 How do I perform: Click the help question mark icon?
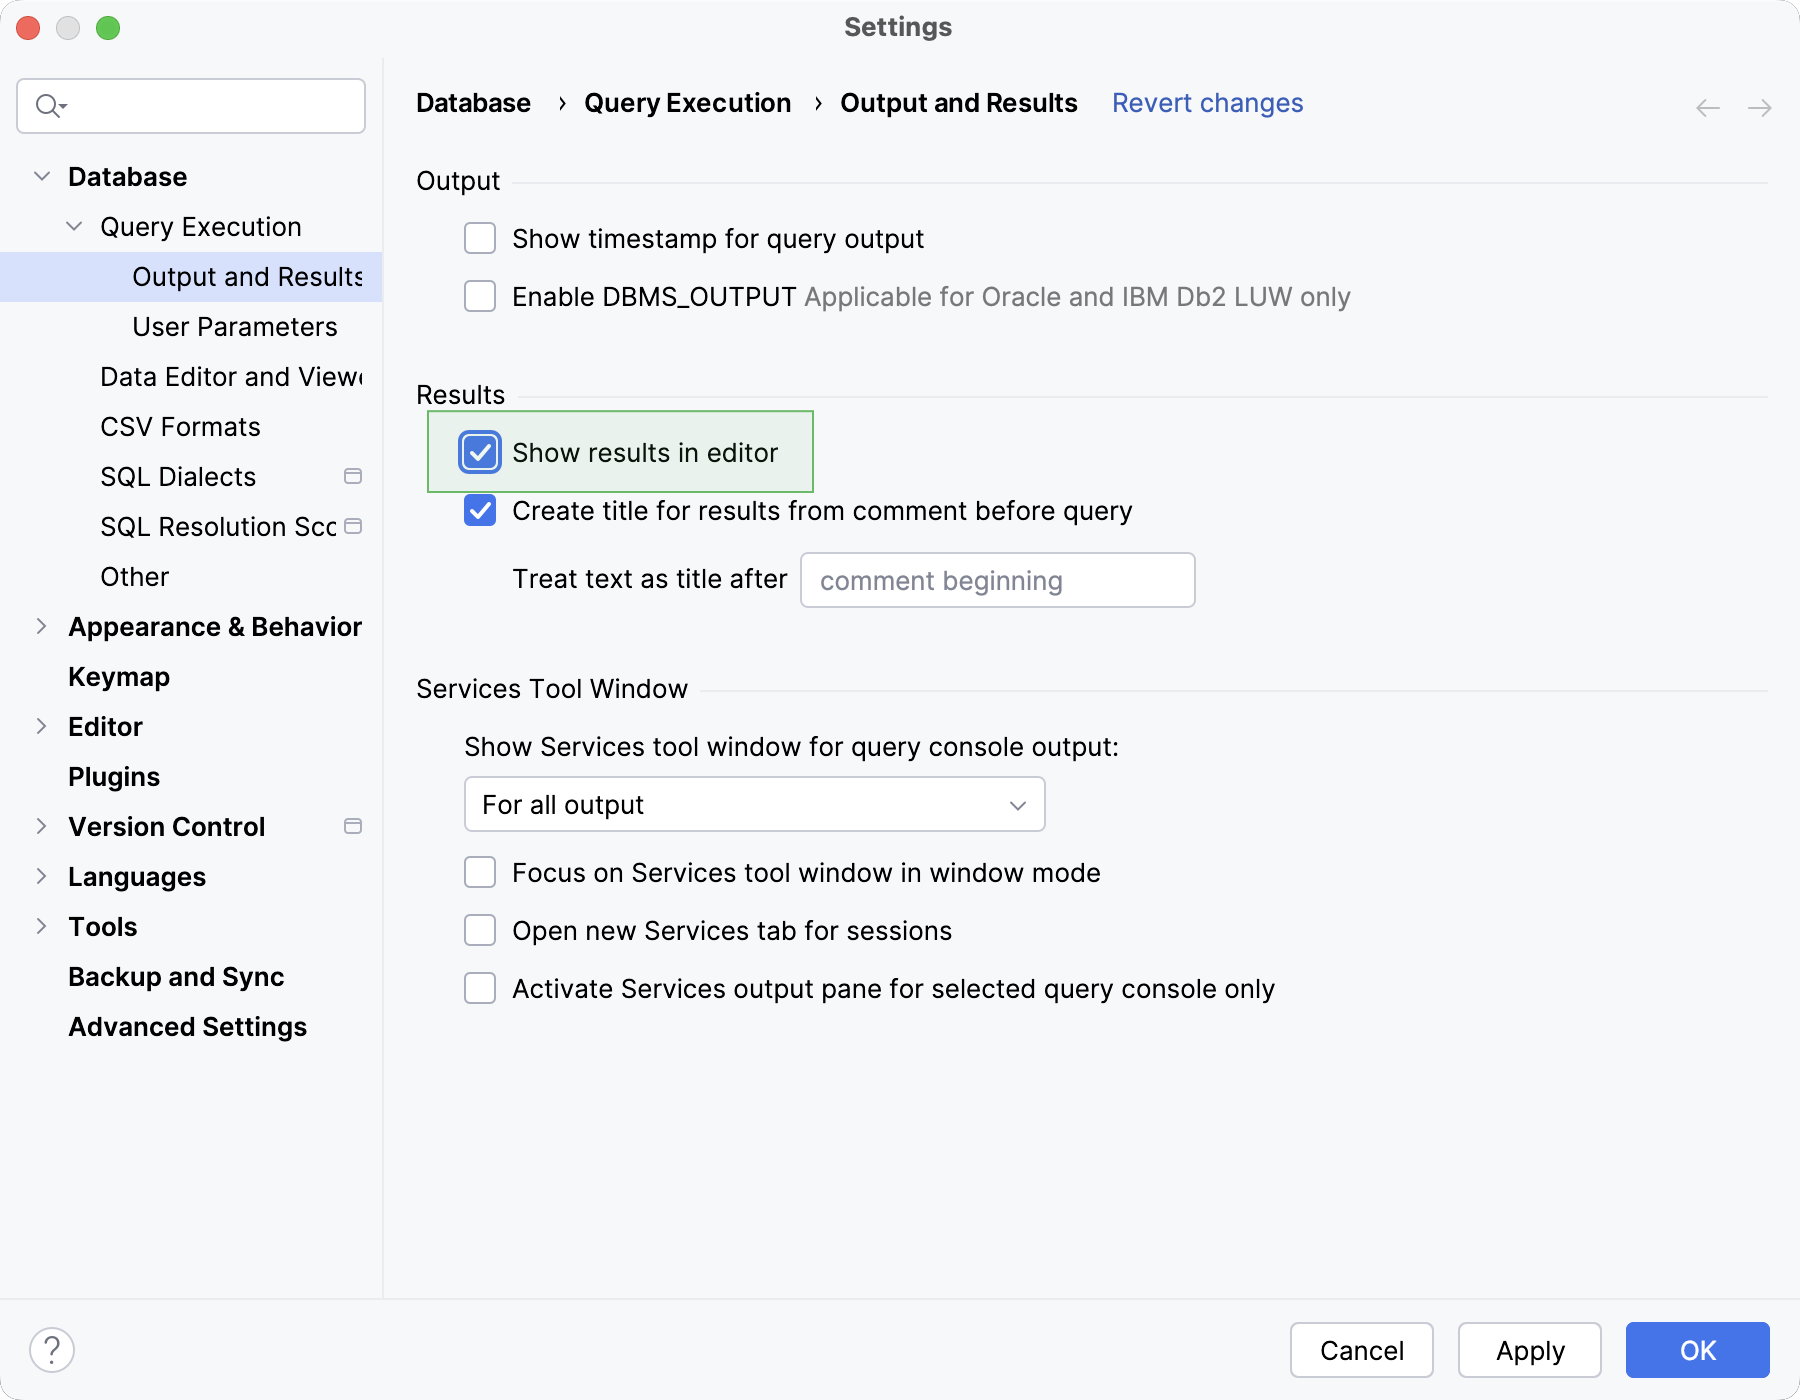(x=52, y=1350)
